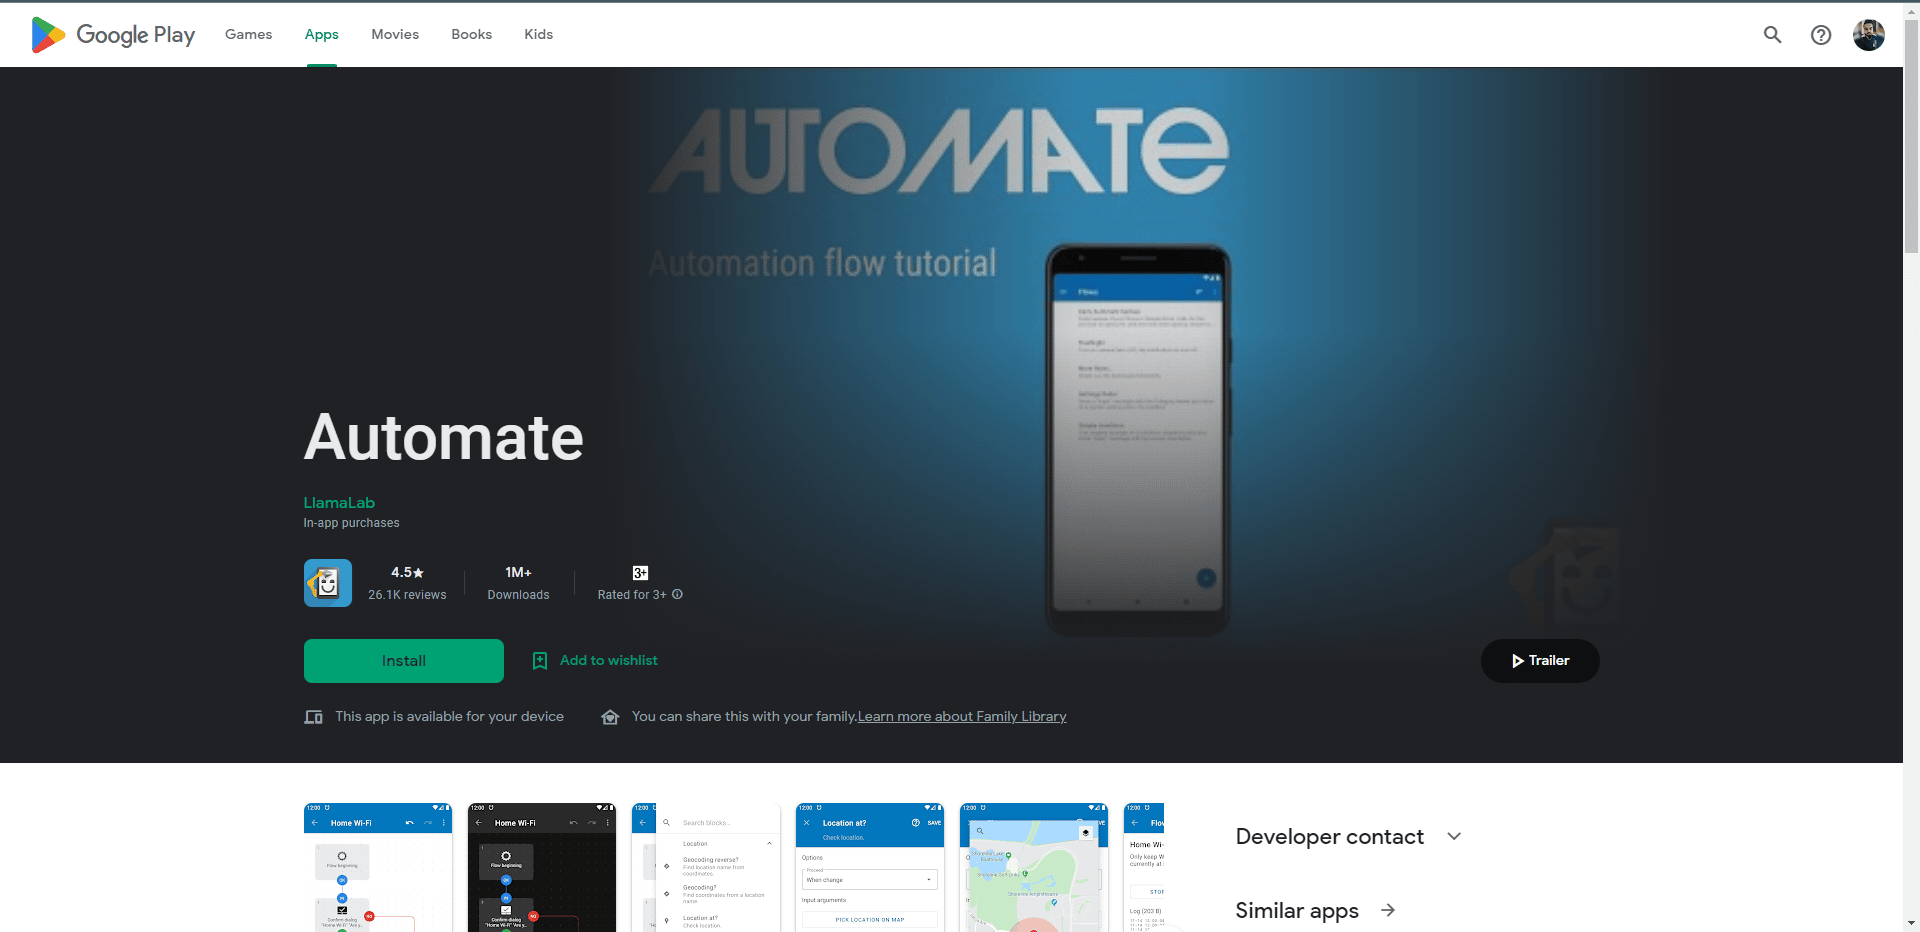Open map location screenshot thumbnail
Image resolution: width=1920 pixels, height=932 pixels.
[1034, 867]
